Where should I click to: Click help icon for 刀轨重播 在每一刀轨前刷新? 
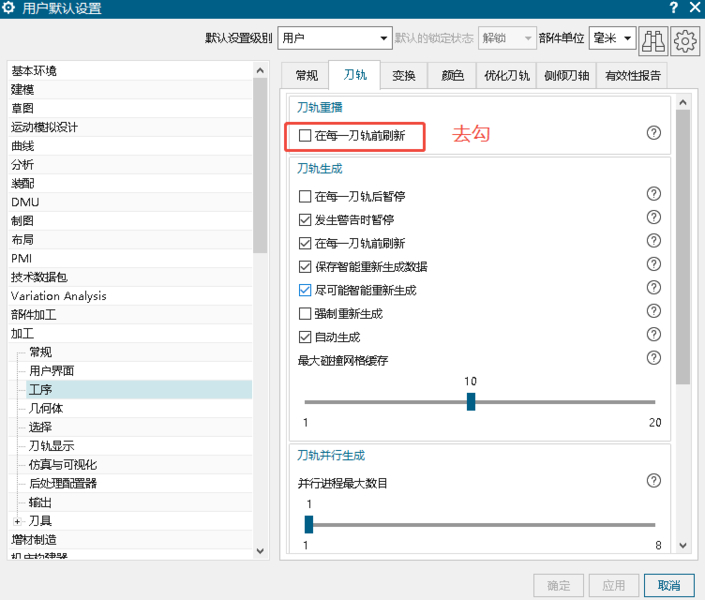pos(653,133)
